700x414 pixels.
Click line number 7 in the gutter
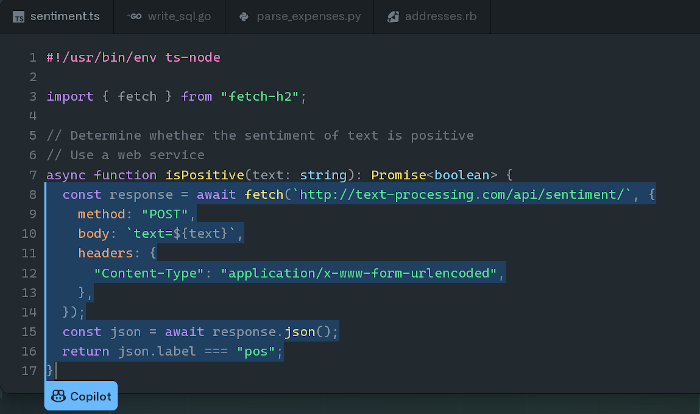click(x=33, y=175)
